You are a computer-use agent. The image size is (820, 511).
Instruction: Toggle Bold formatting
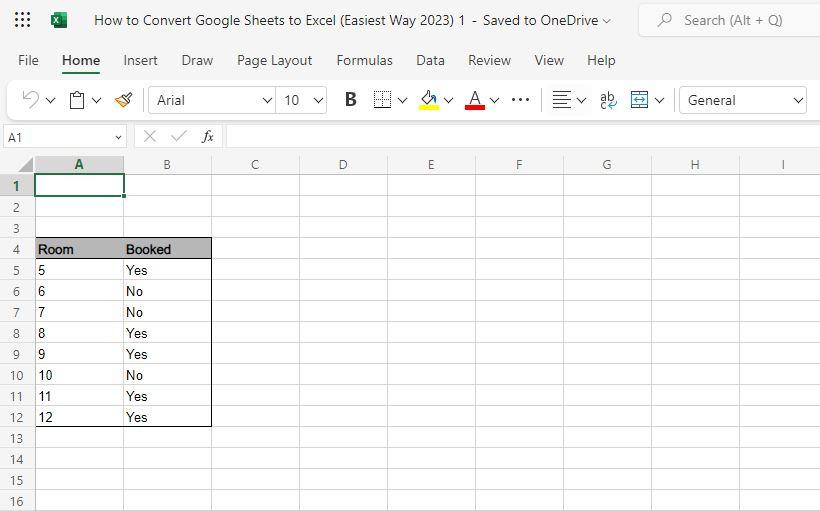(x=350, y=100)
